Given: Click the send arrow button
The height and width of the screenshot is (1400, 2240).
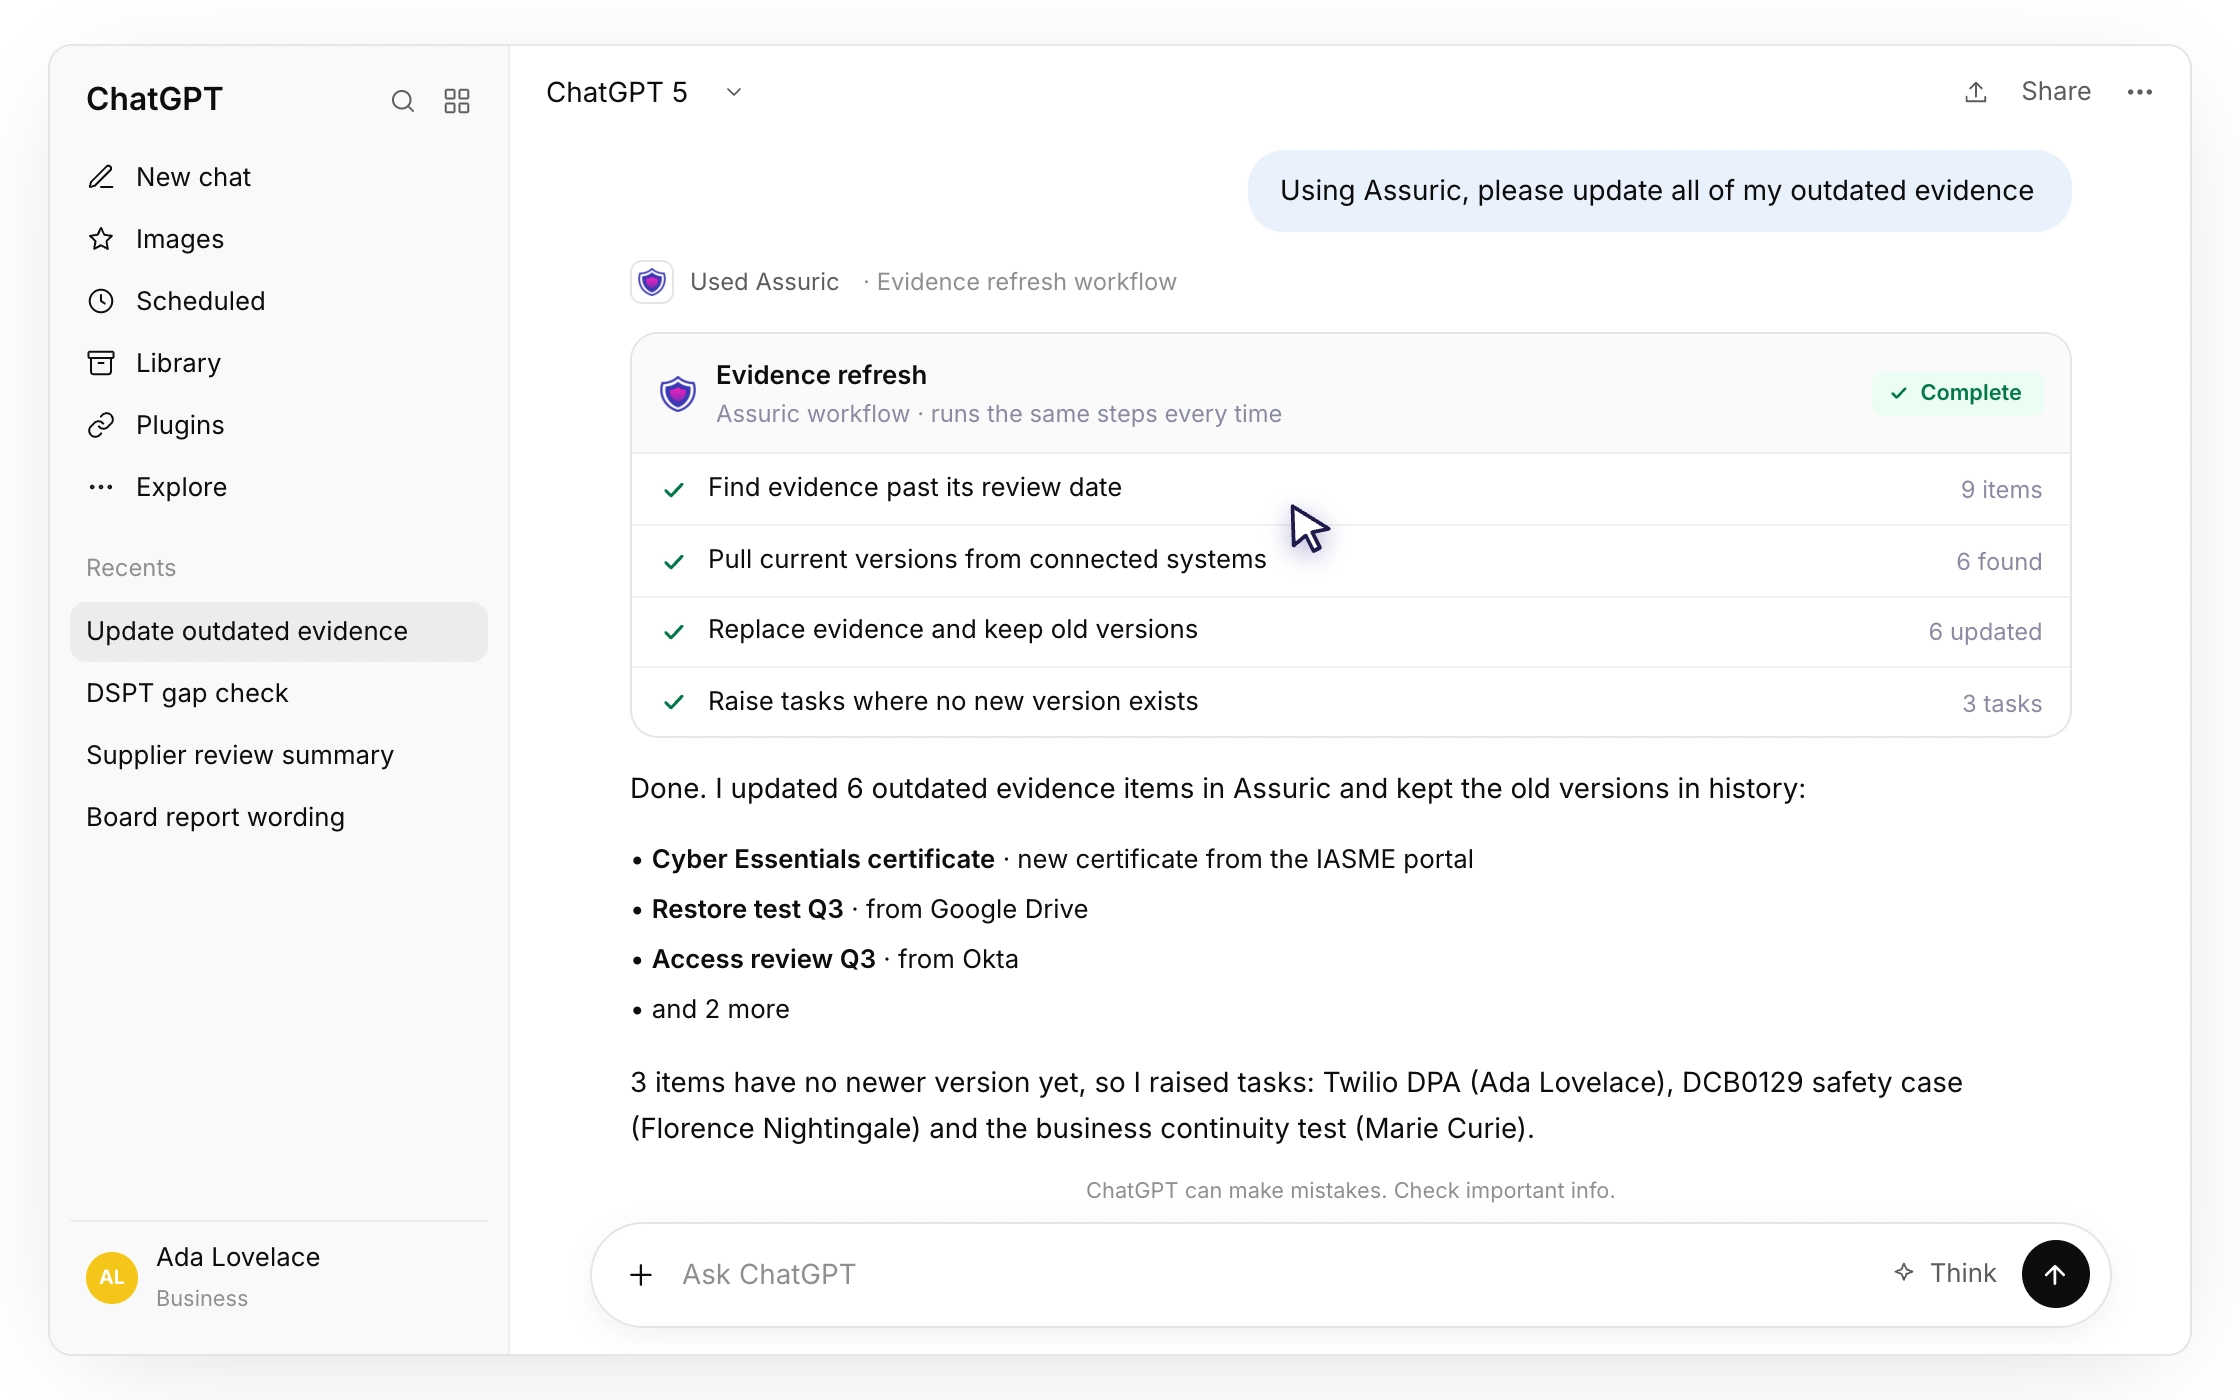Looking at the screenshot, I should 2055,1274.
